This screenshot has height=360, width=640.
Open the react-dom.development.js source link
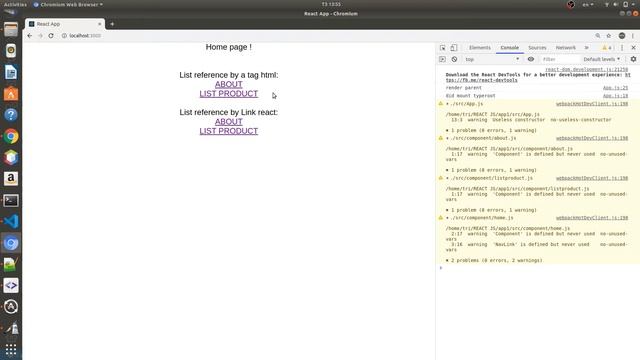pos(587,69)
